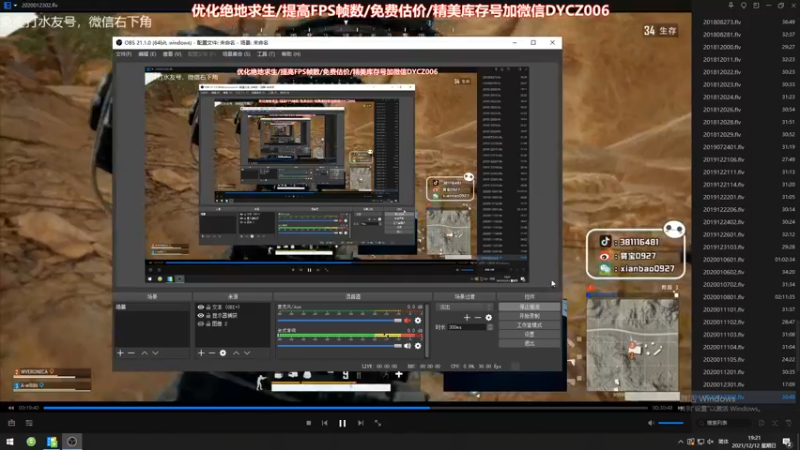Seek on the video progress bar
The width and height of the screenshot is (800, 450).
[x=345, y=408]
